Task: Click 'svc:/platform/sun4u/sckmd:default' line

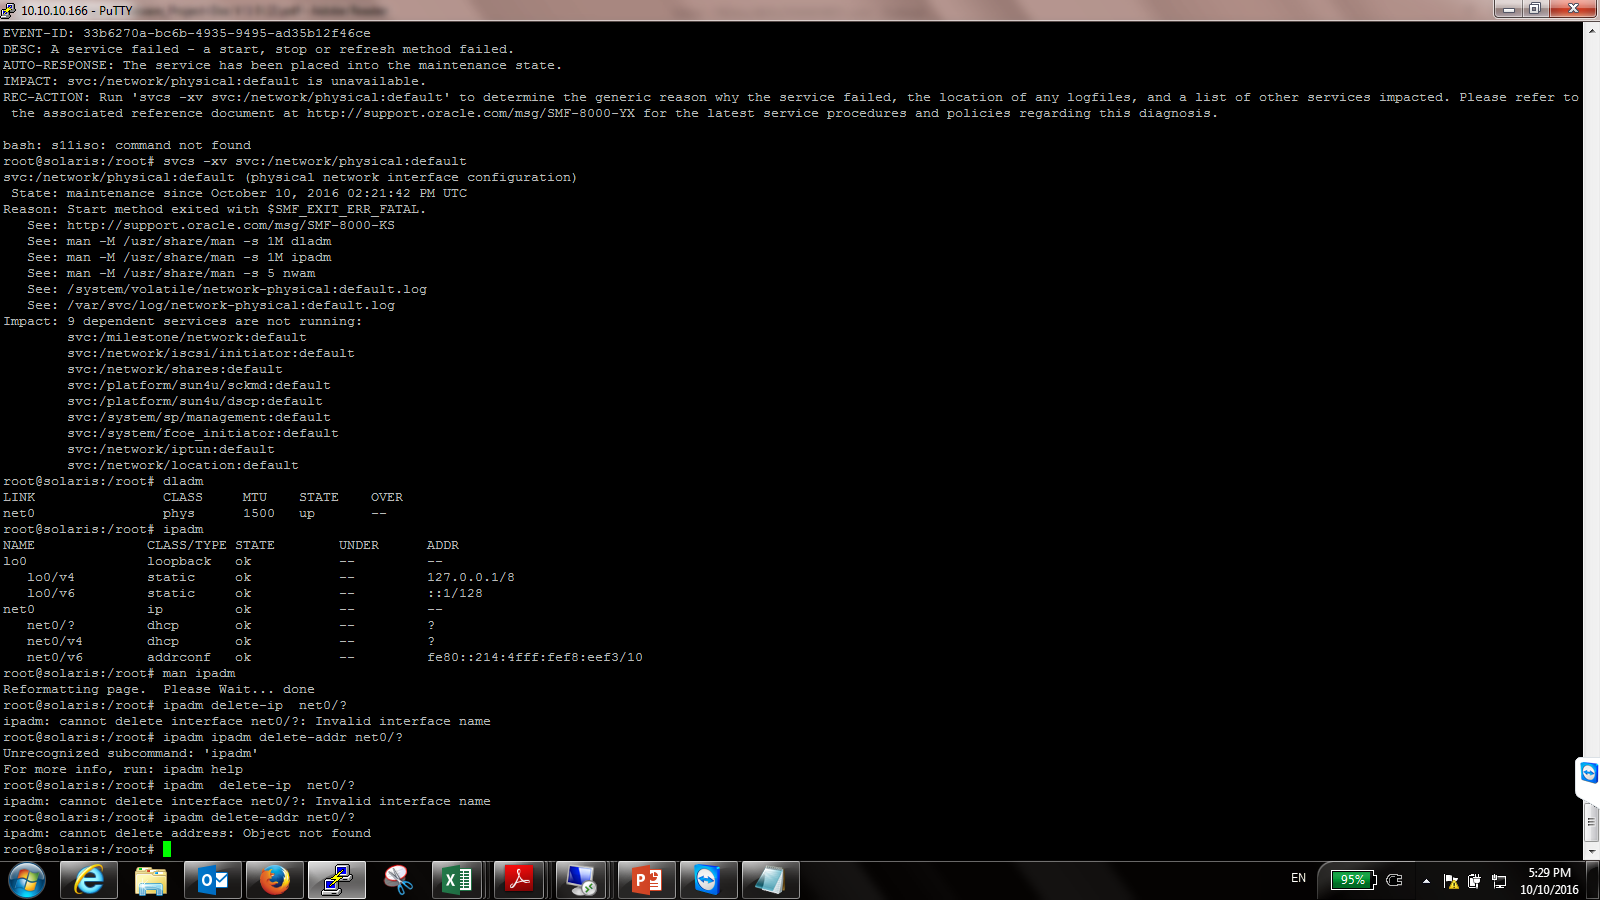Action: pos(199,385)
